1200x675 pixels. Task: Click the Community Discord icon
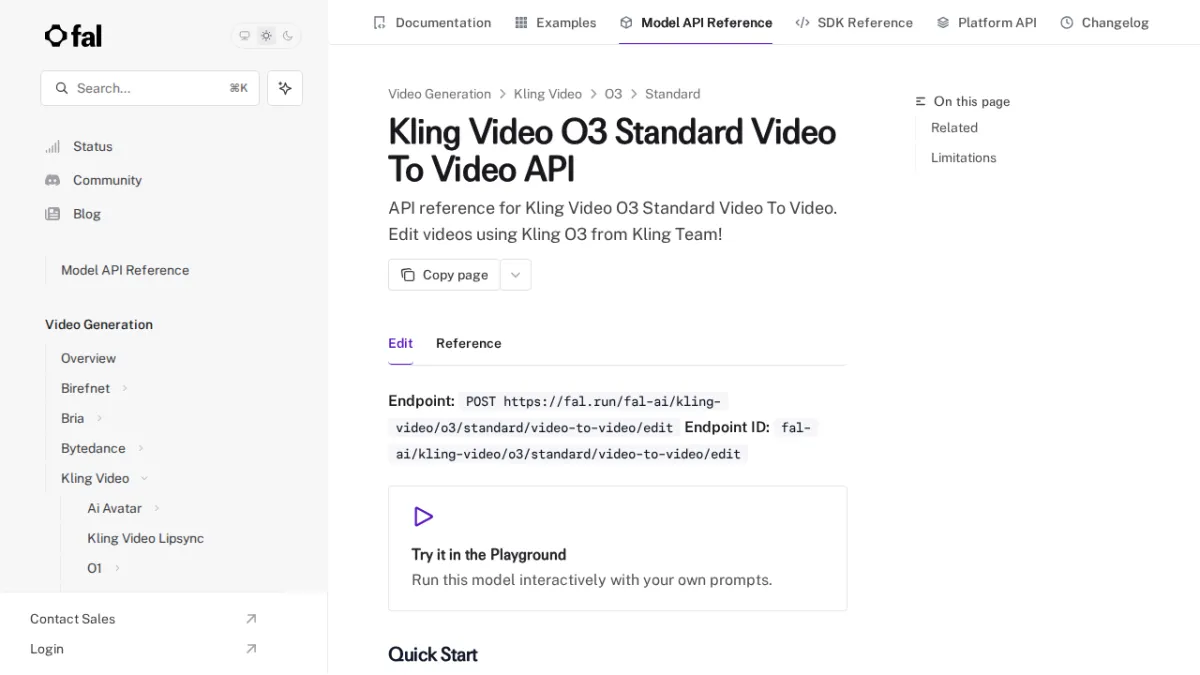pos(53,180)
